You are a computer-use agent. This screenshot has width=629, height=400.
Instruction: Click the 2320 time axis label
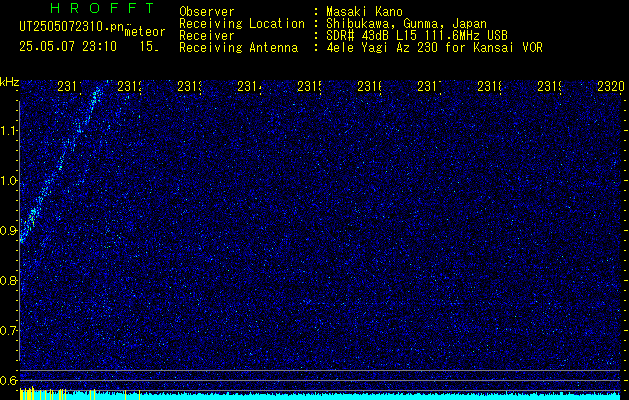click(611, 87)
